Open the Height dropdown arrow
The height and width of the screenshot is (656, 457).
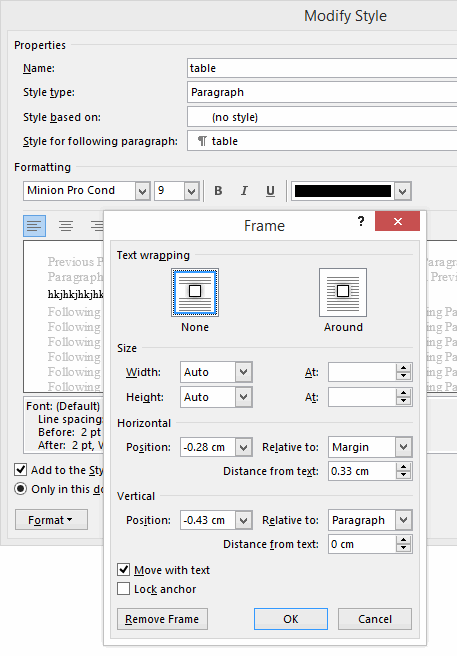coord(244,397)
